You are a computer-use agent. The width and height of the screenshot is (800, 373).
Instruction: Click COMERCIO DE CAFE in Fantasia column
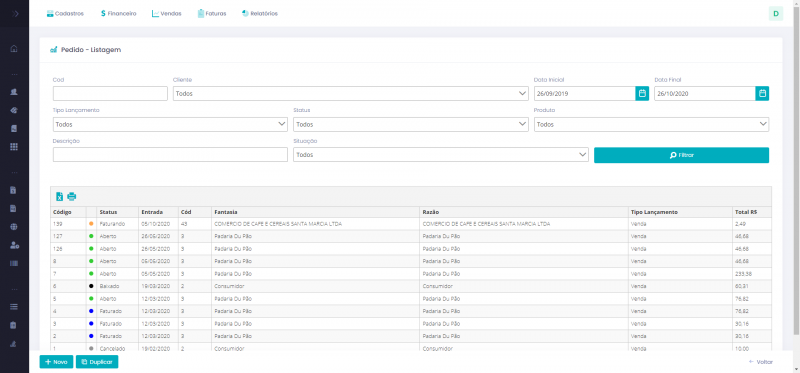[278, 224]
